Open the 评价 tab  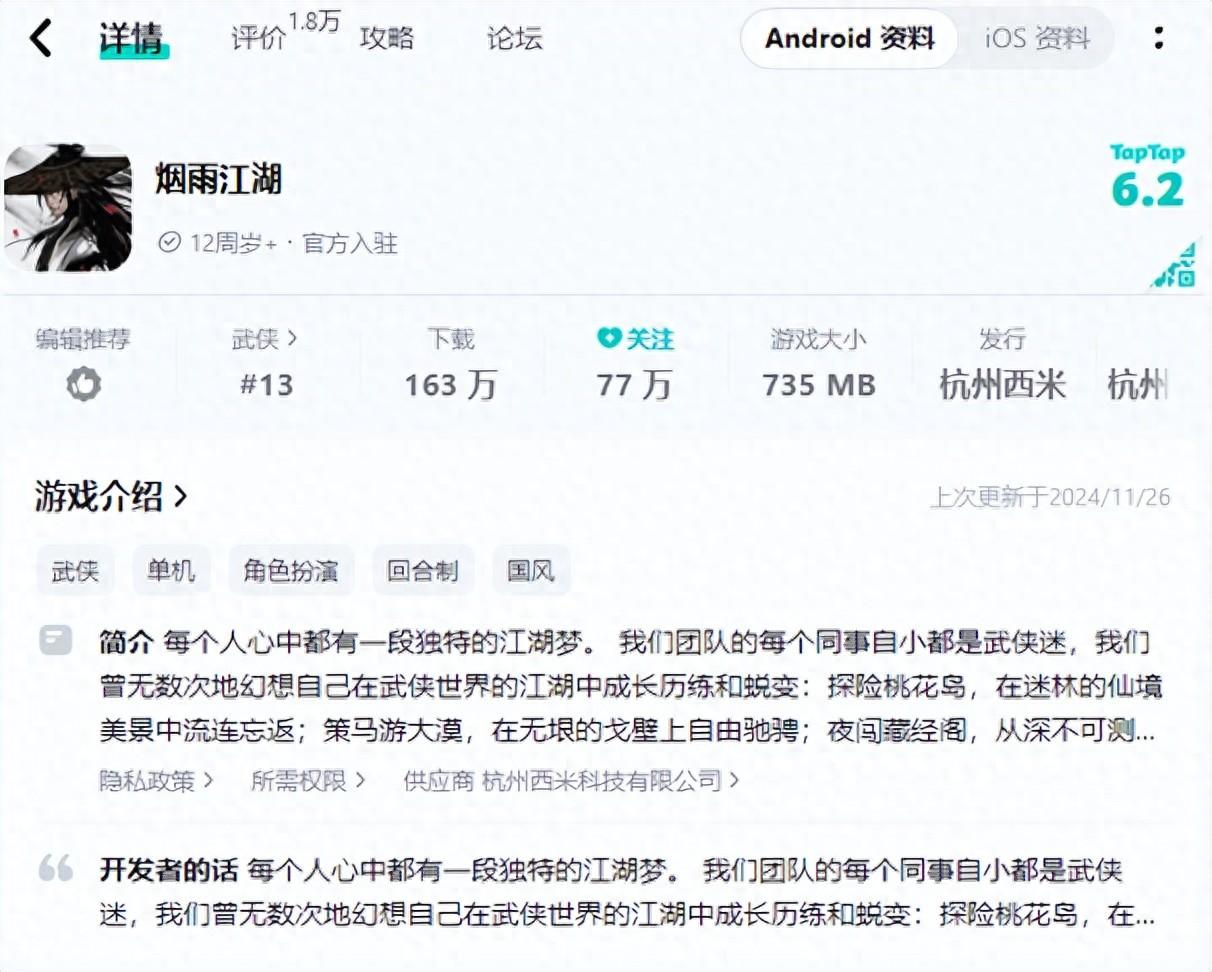(x=258, y=38)
